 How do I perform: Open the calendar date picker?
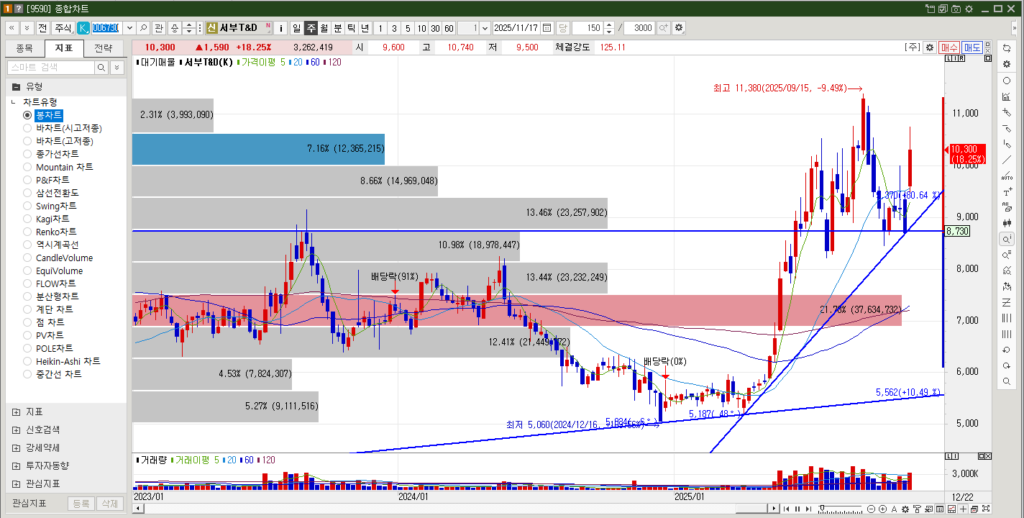pyautogui.click(x=546, y=27)
